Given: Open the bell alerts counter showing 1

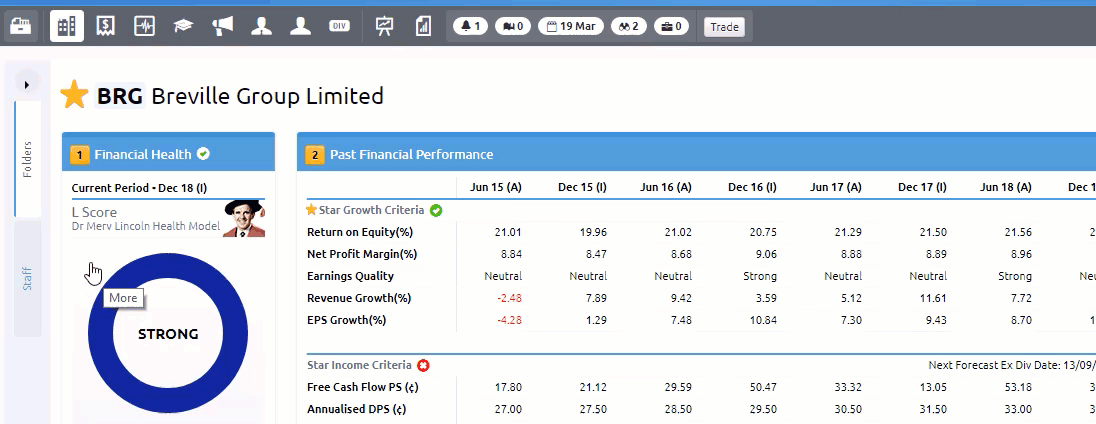Looking at the screenshot, I should [x=470, y=27].
